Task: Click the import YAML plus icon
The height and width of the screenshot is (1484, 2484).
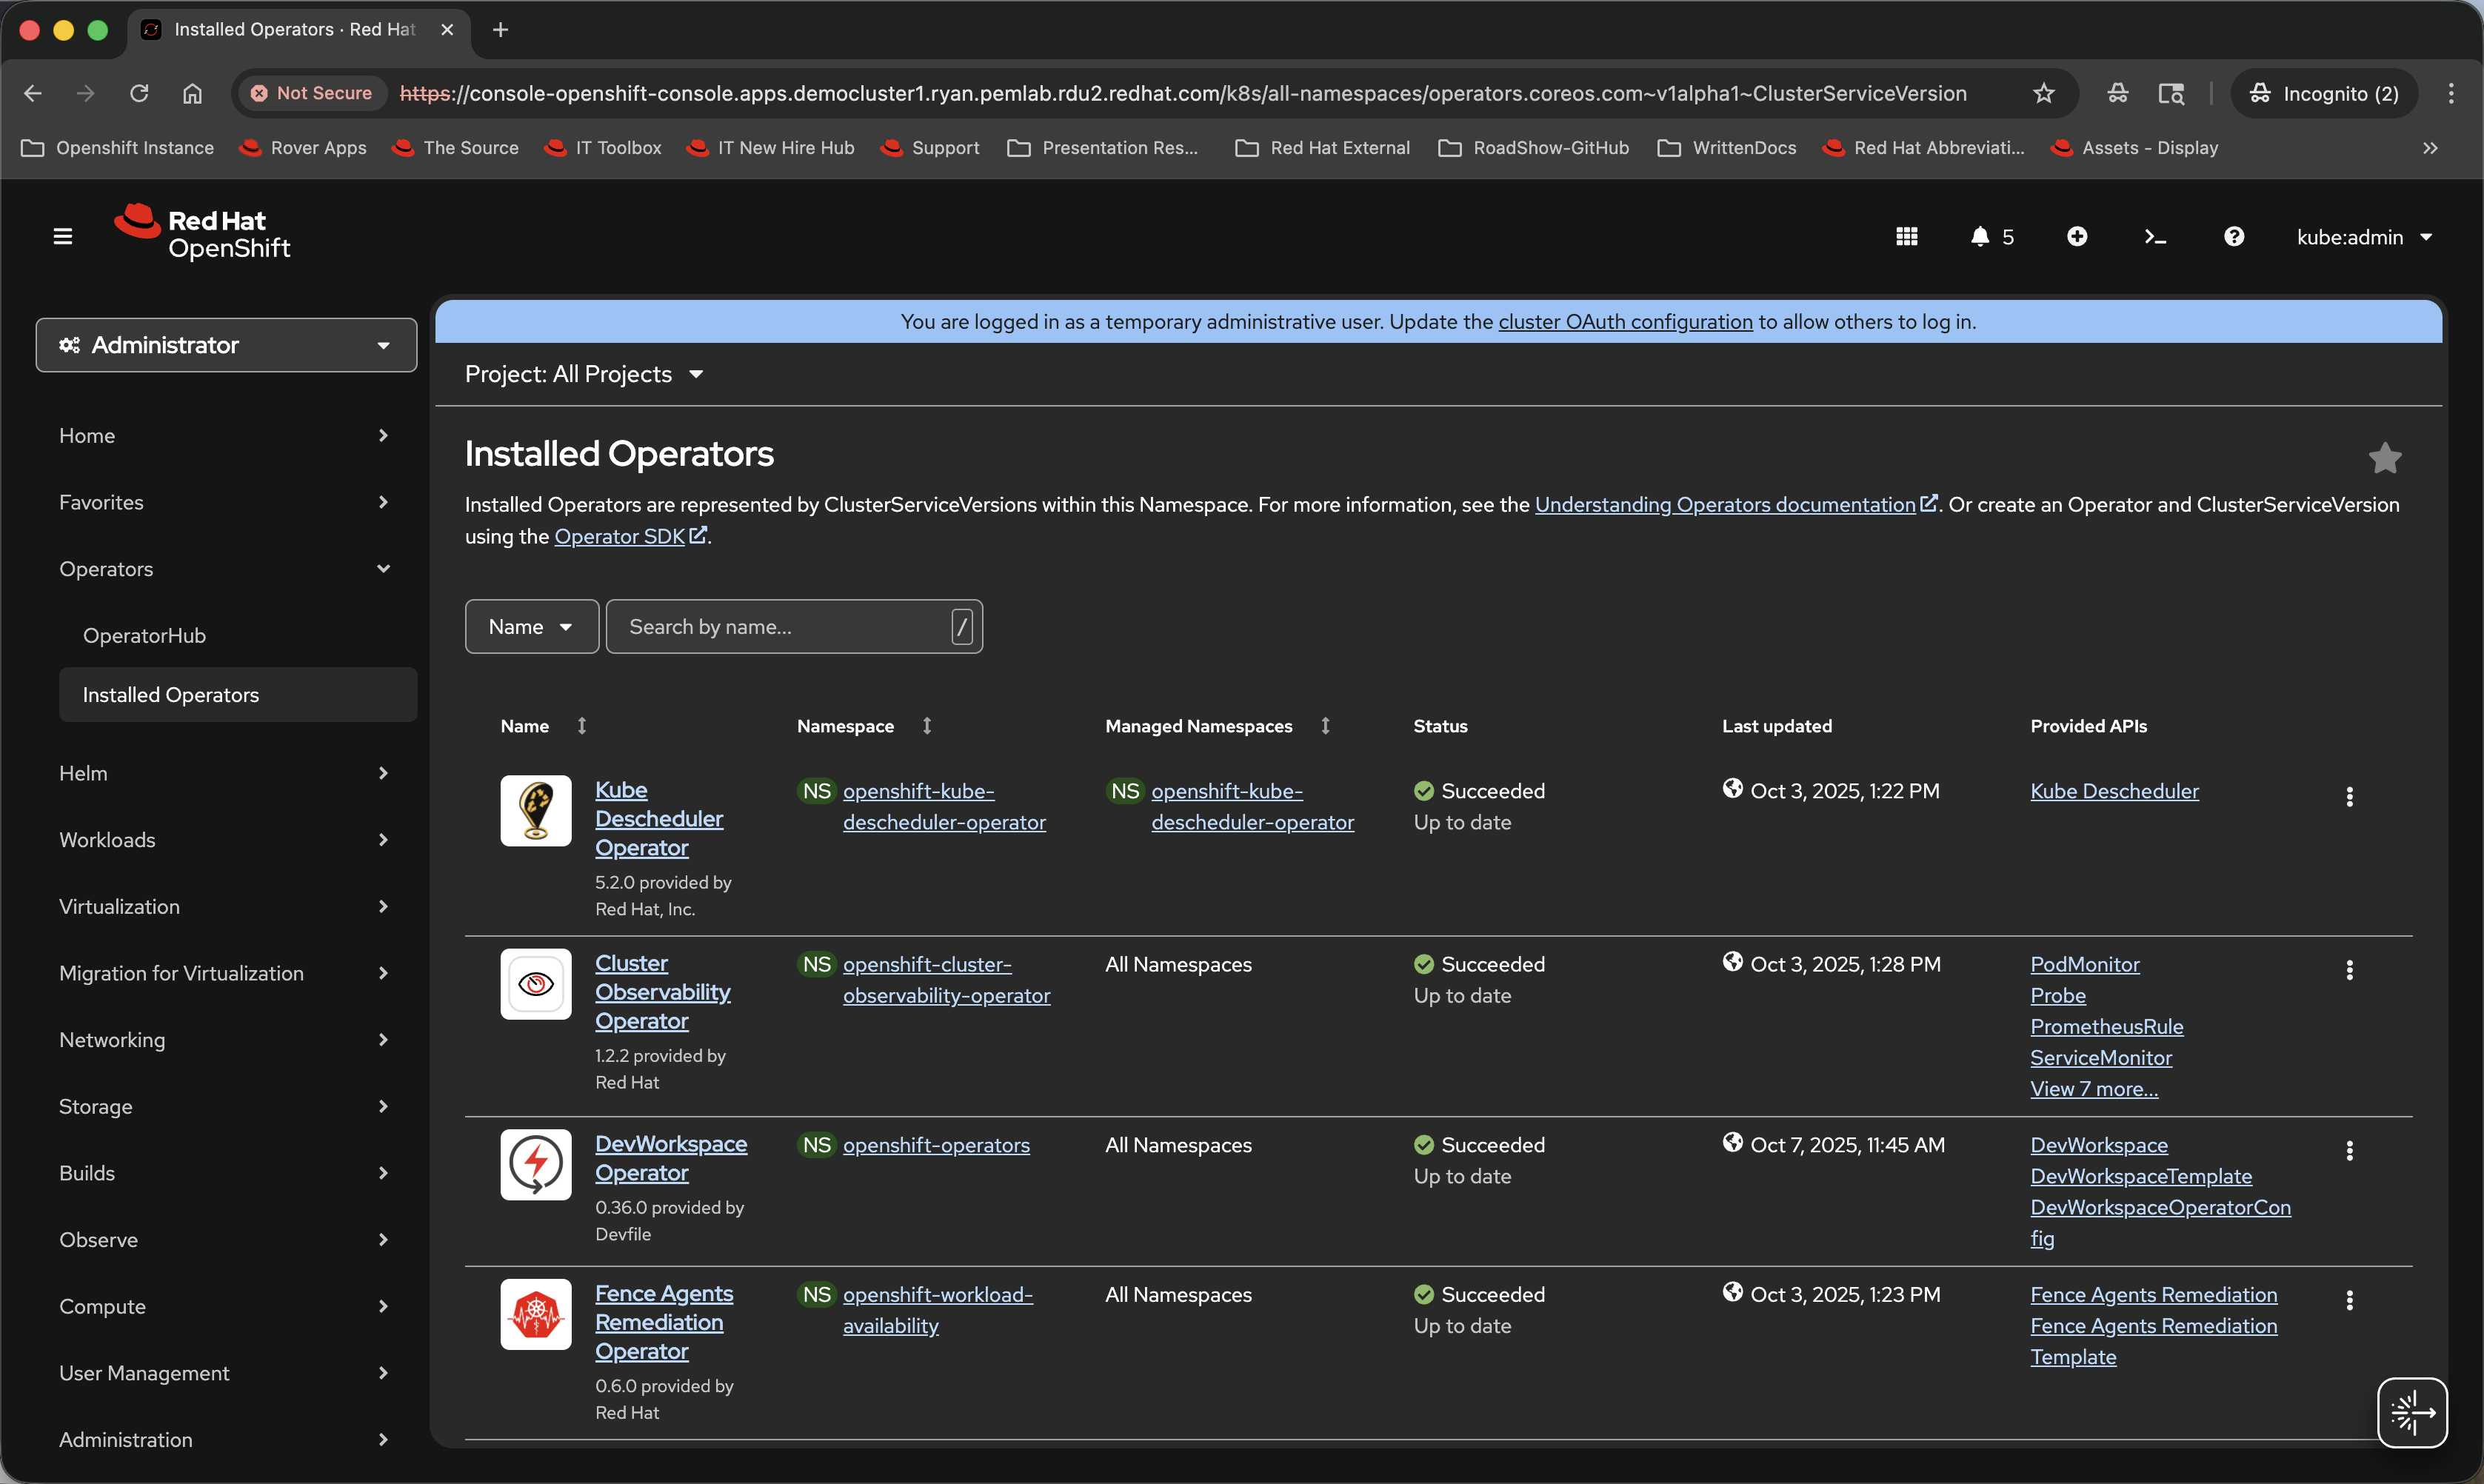Action: click(2077, 236)
